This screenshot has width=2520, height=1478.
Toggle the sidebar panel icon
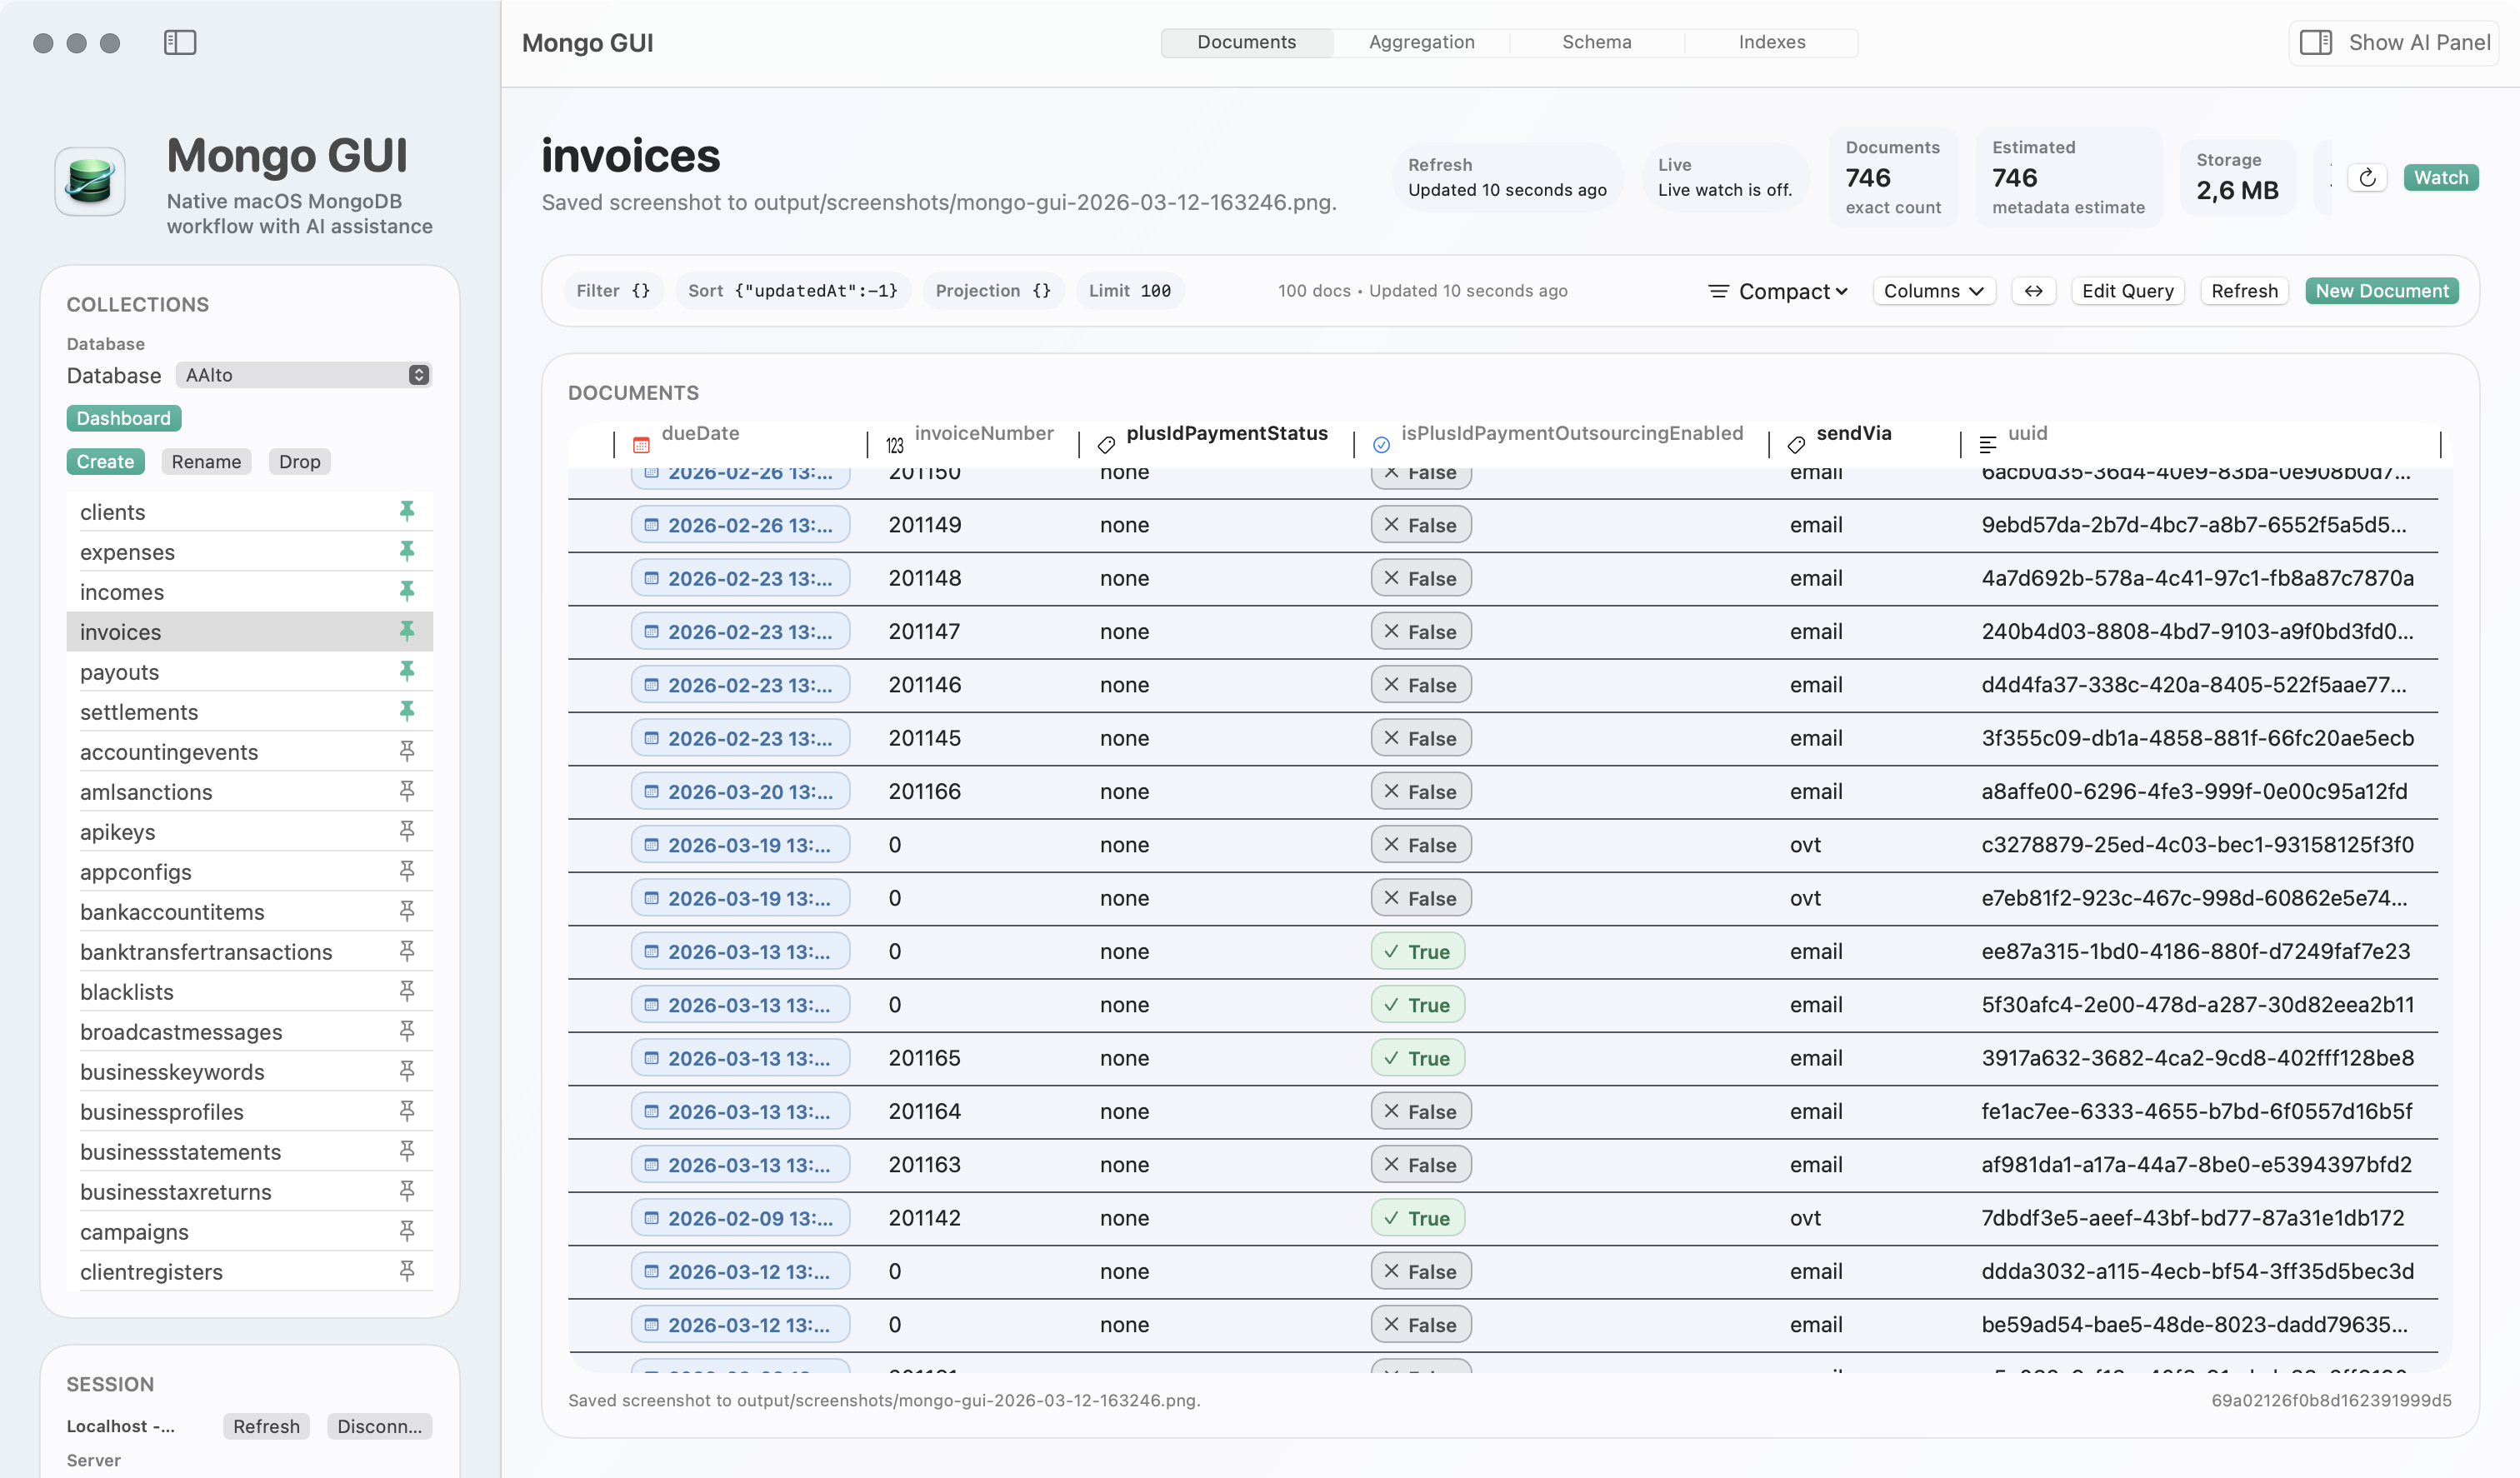click(x=180, y=42)
